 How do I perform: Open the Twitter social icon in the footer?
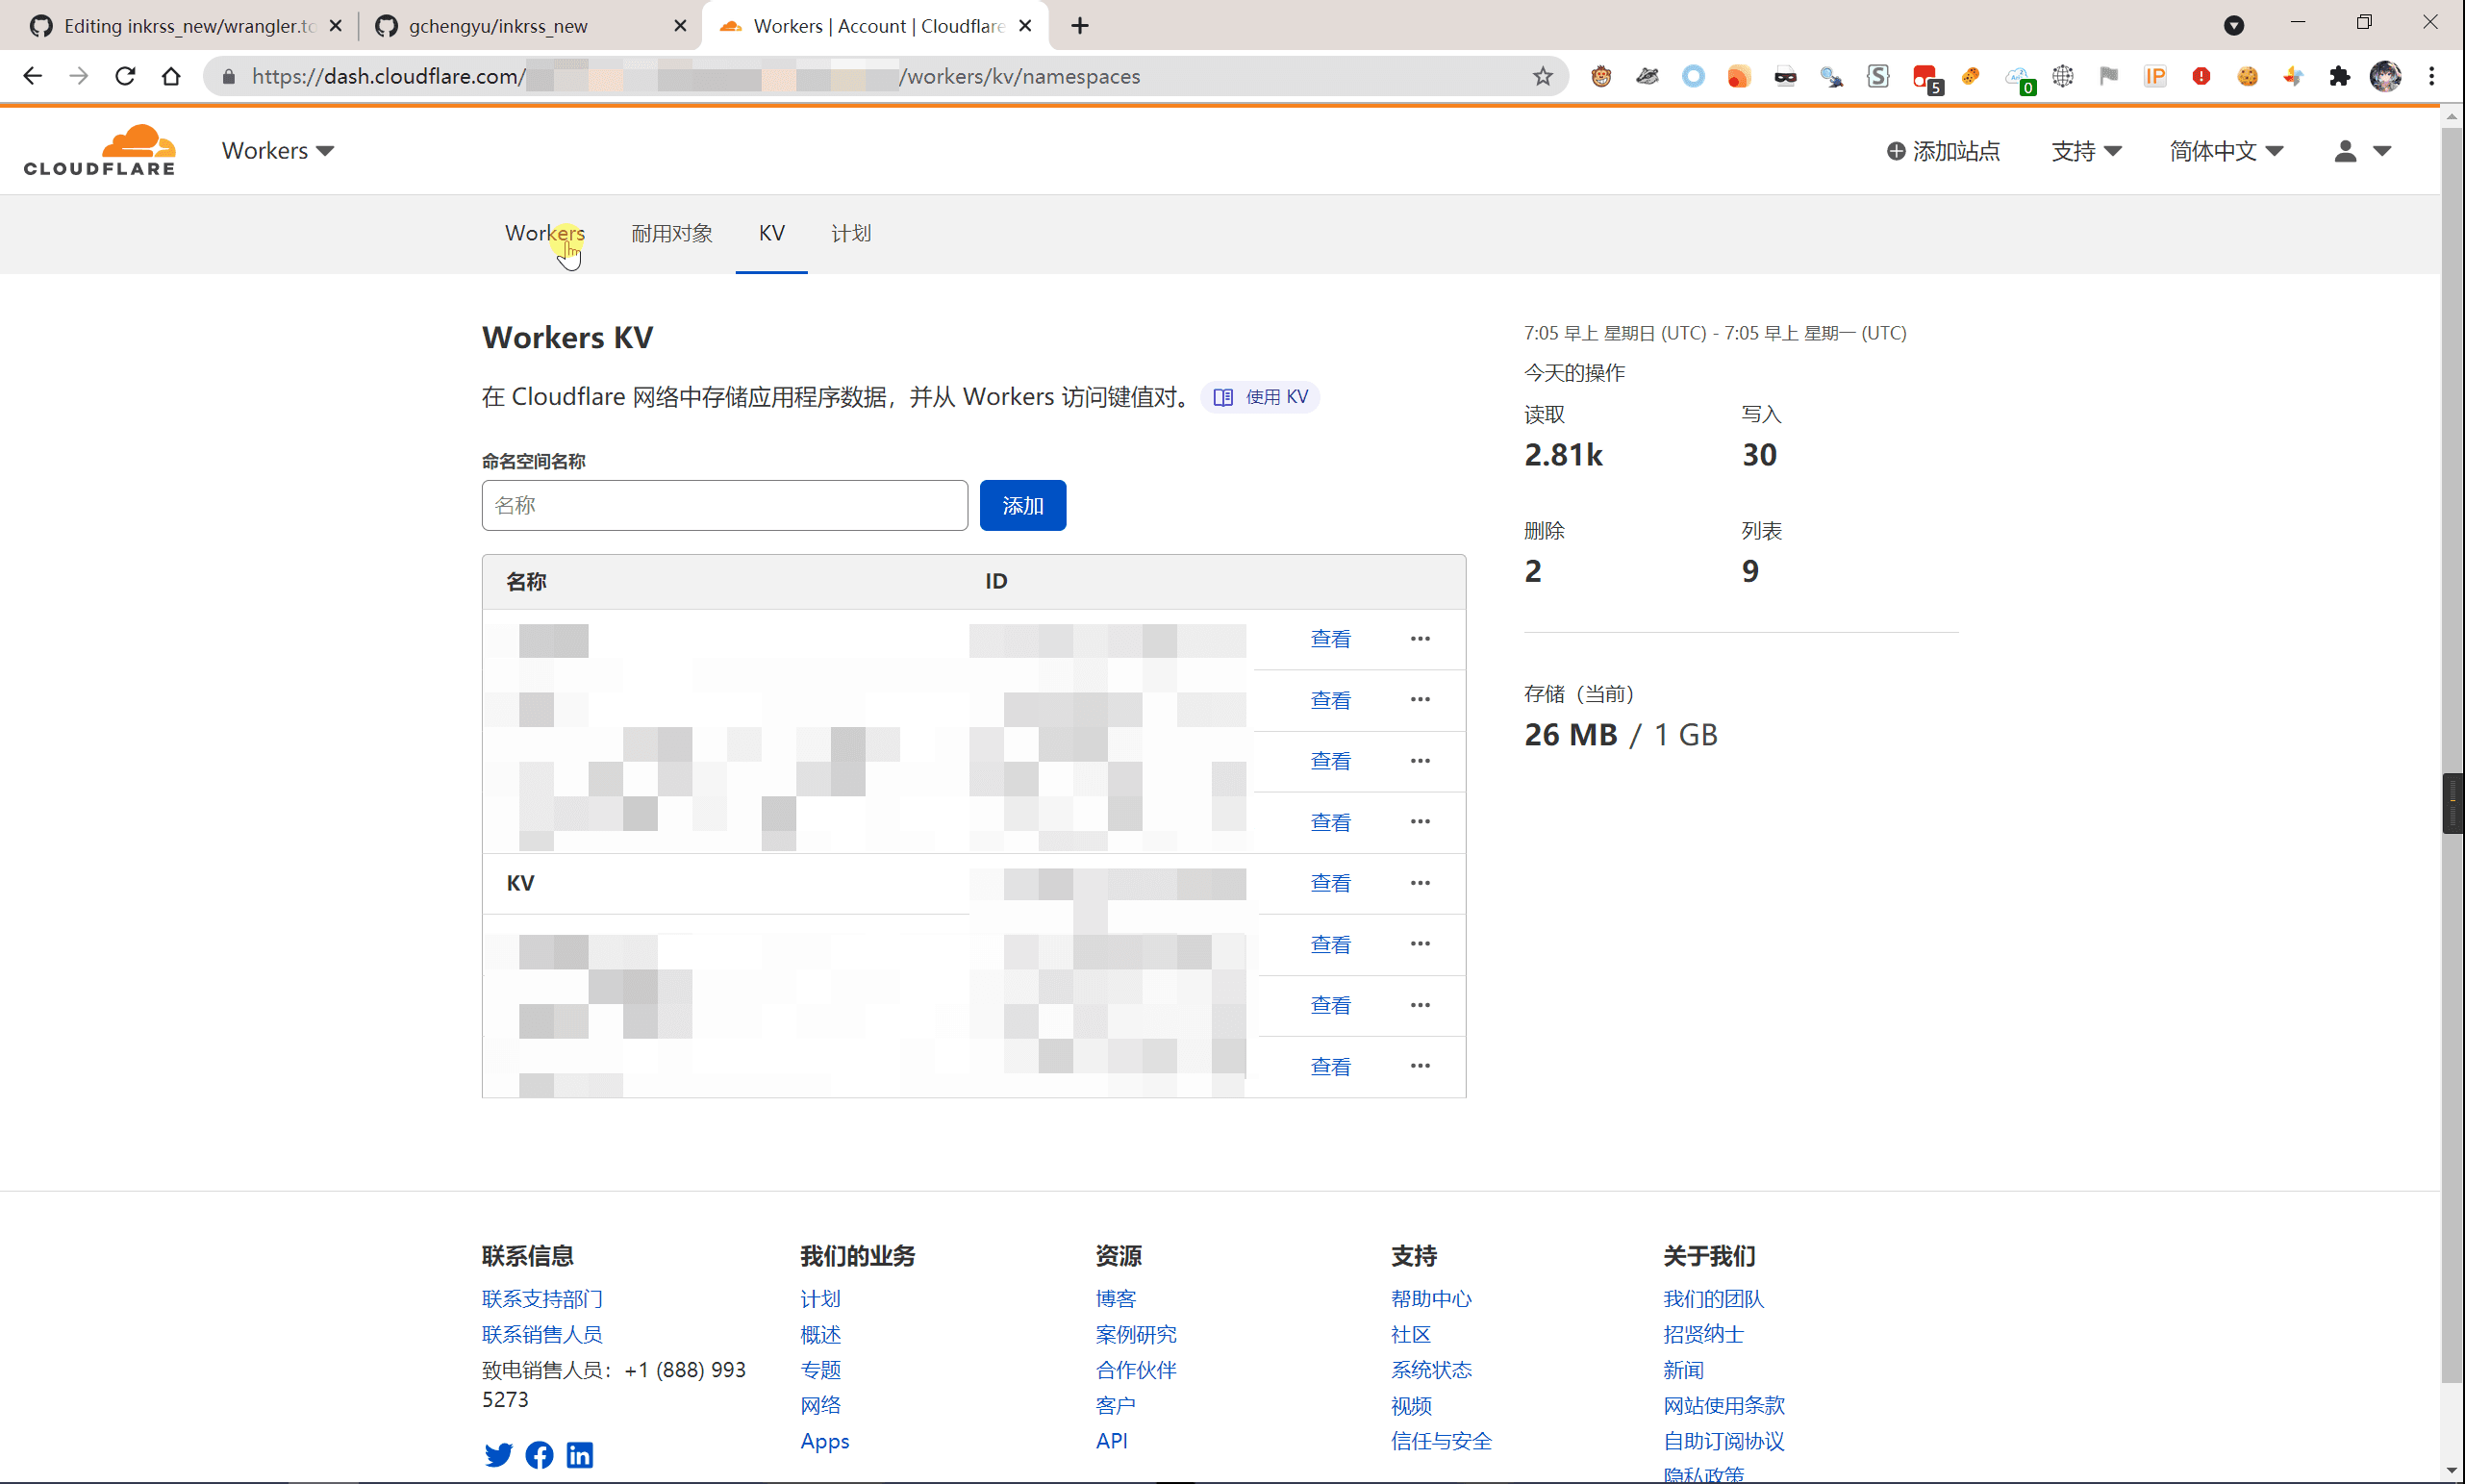(498, 1454)
